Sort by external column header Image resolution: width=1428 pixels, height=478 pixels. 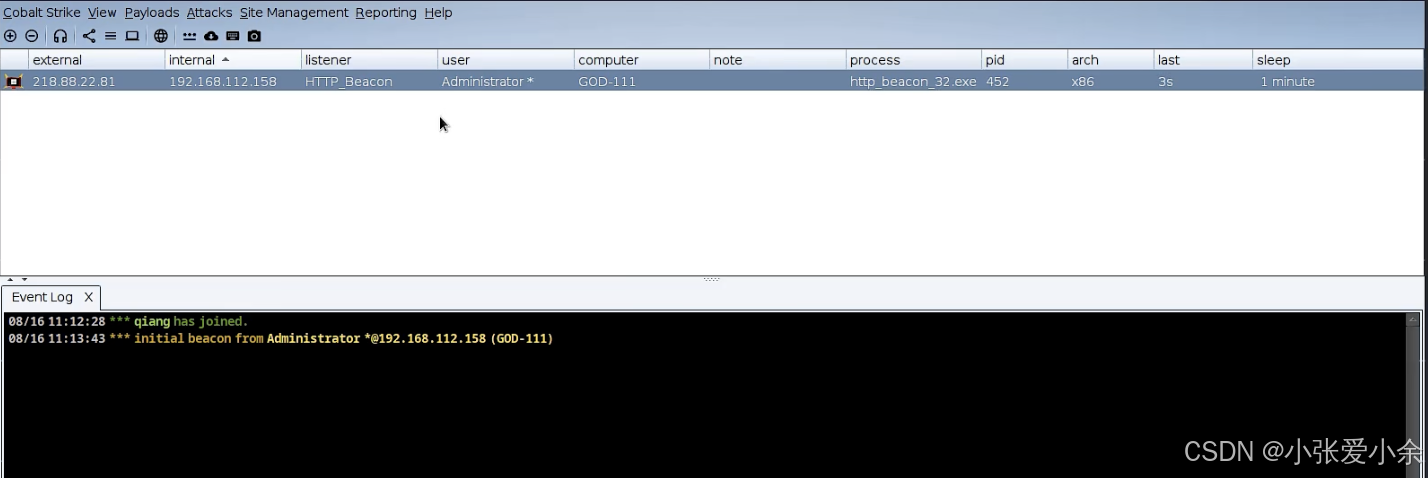96,60
